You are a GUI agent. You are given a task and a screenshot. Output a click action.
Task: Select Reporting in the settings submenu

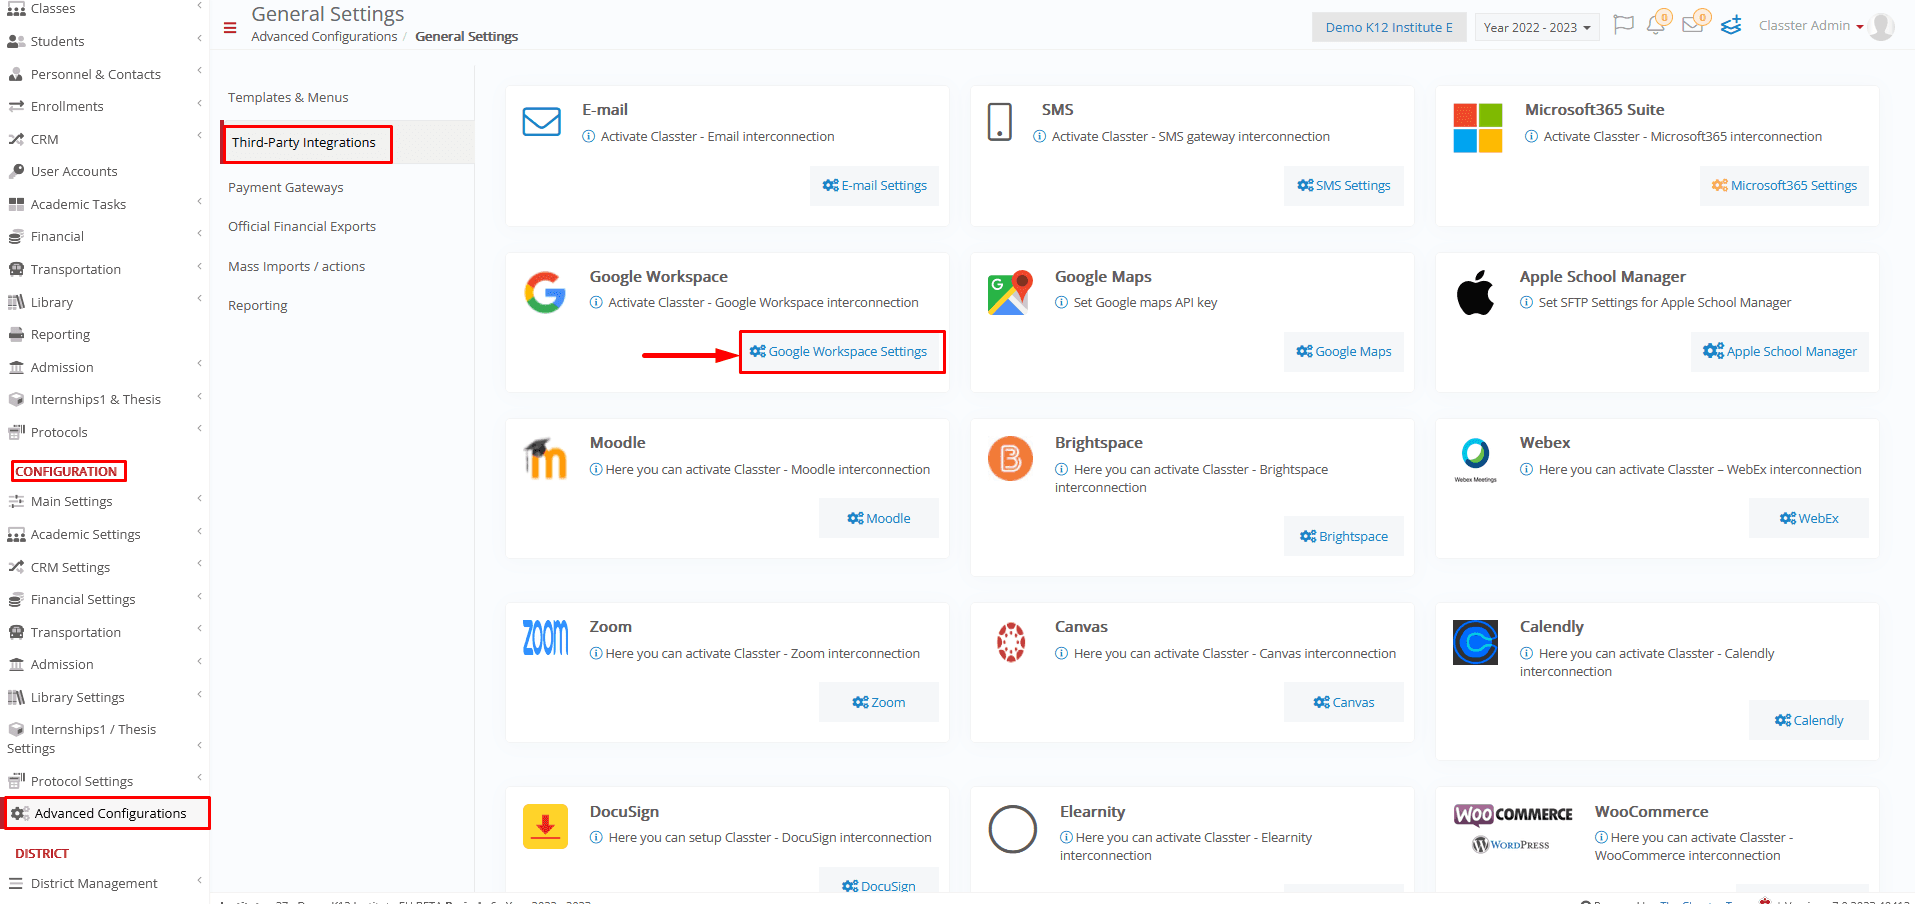tap(257, 305)
